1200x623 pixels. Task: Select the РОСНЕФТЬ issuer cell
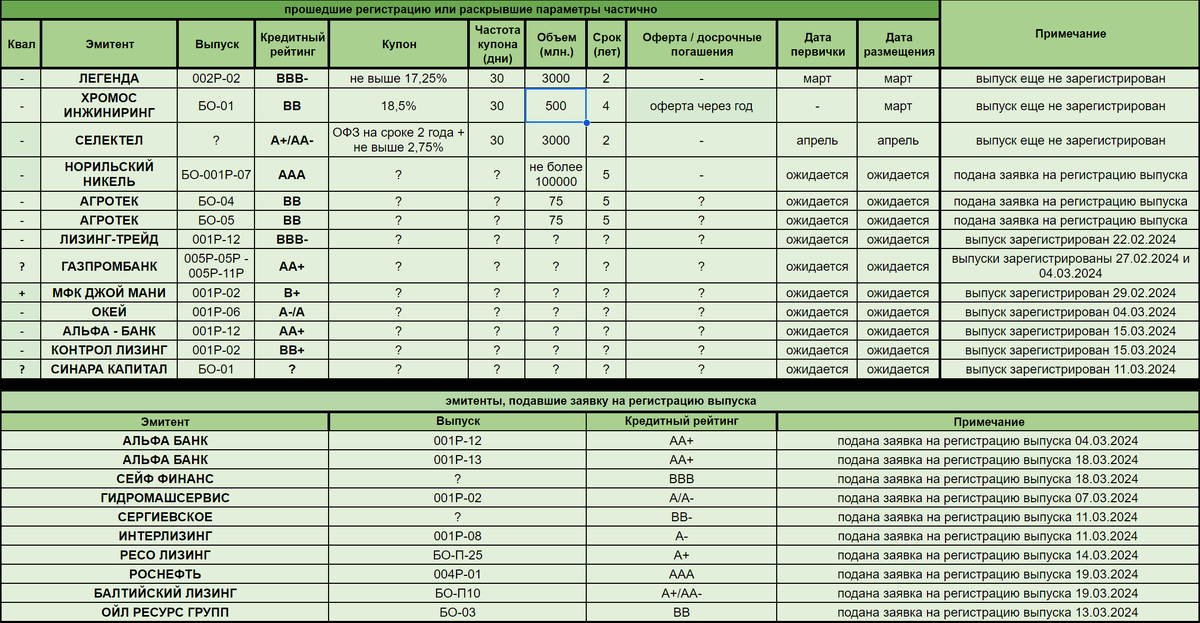tap(165, 574)
